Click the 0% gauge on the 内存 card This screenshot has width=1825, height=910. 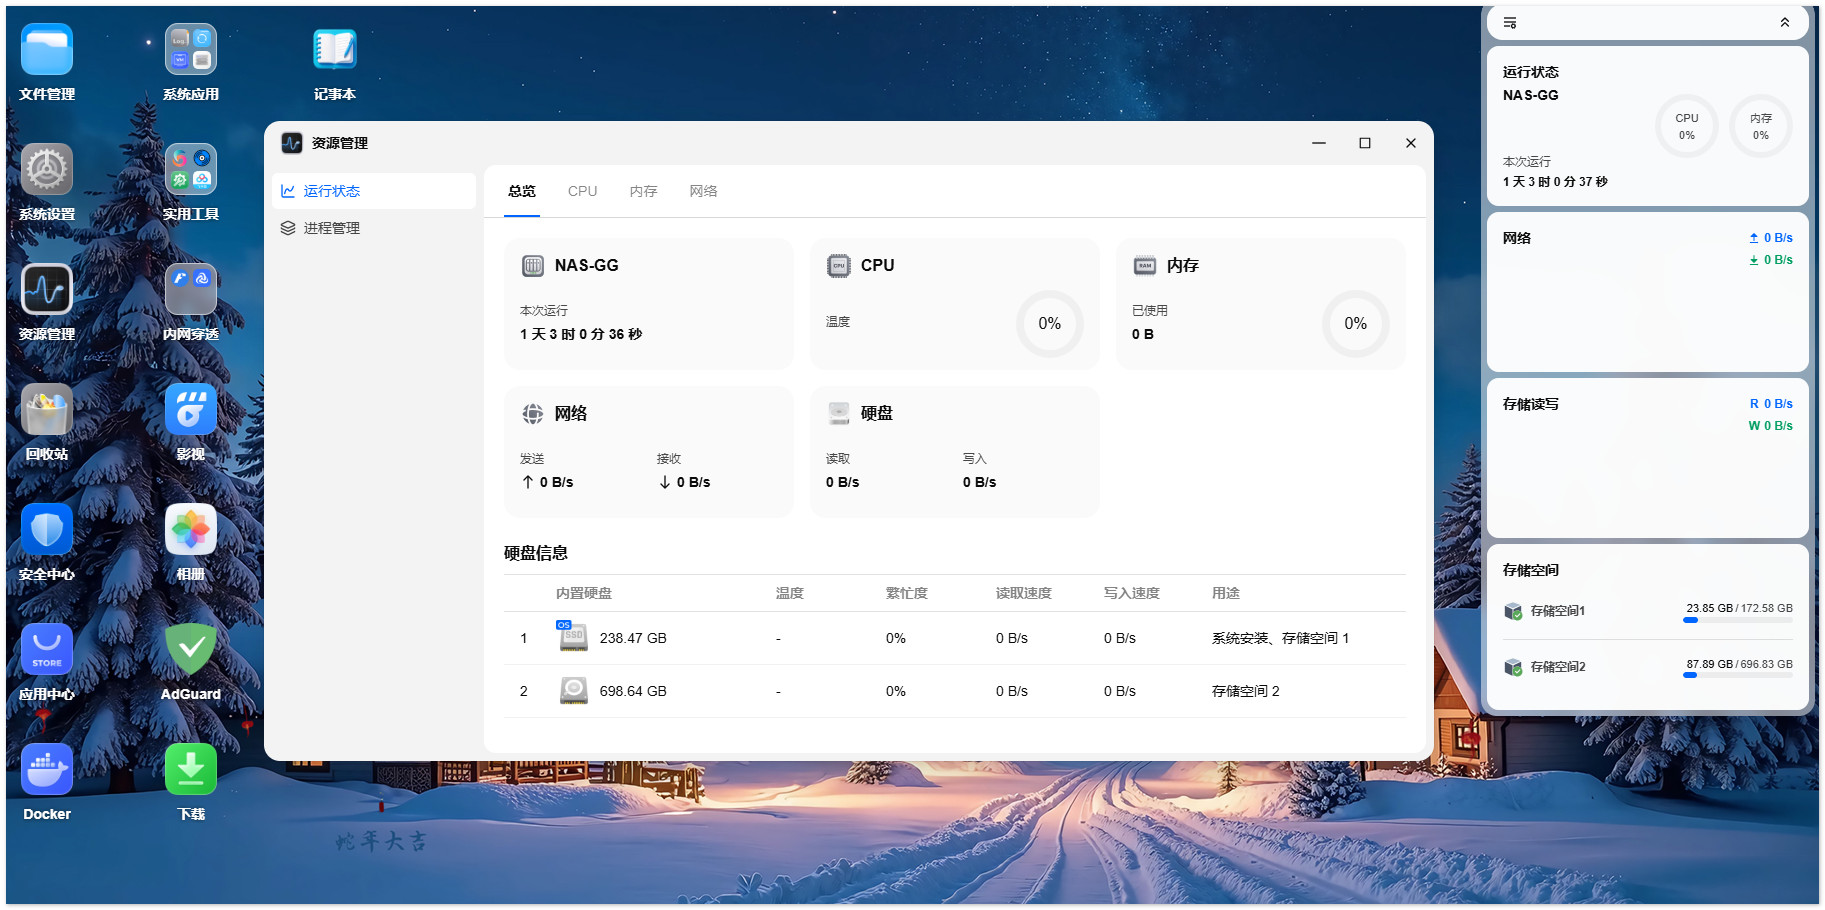click(1356, 324)
